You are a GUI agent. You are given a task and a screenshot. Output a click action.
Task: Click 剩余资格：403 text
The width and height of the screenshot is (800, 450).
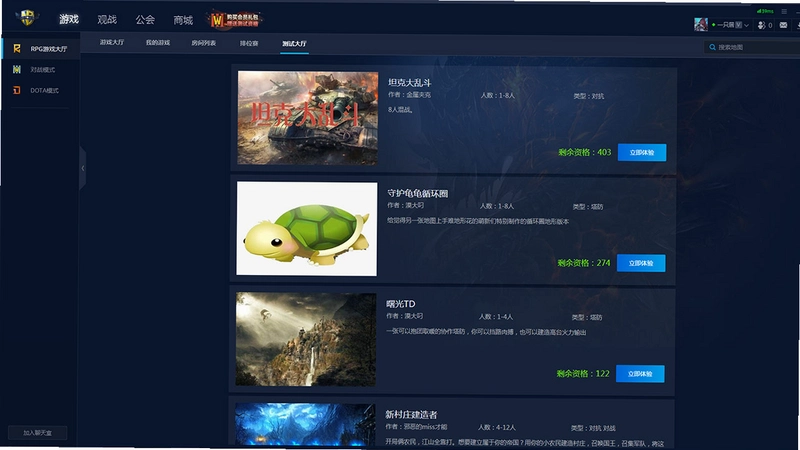[584, 152]
